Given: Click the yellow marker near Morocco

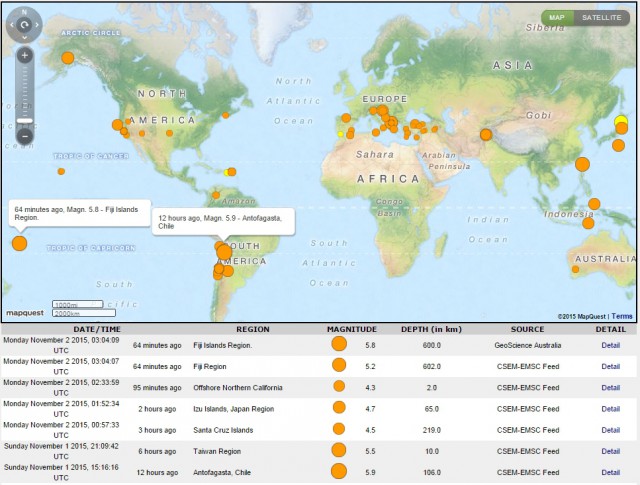Looking at the screenshot, I should tap(340, 134).
